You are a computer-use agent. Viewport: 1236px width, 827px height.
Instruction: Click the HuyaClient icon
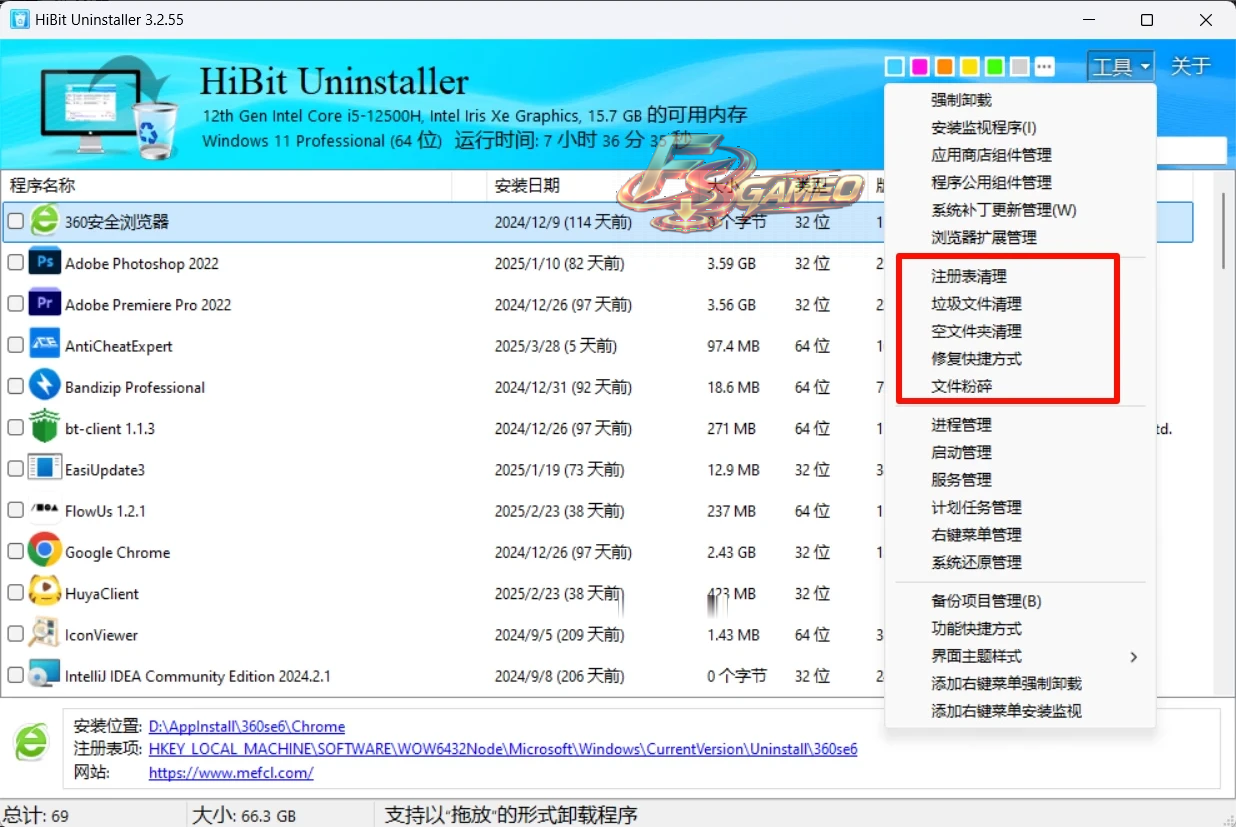(x=44, y=592)
